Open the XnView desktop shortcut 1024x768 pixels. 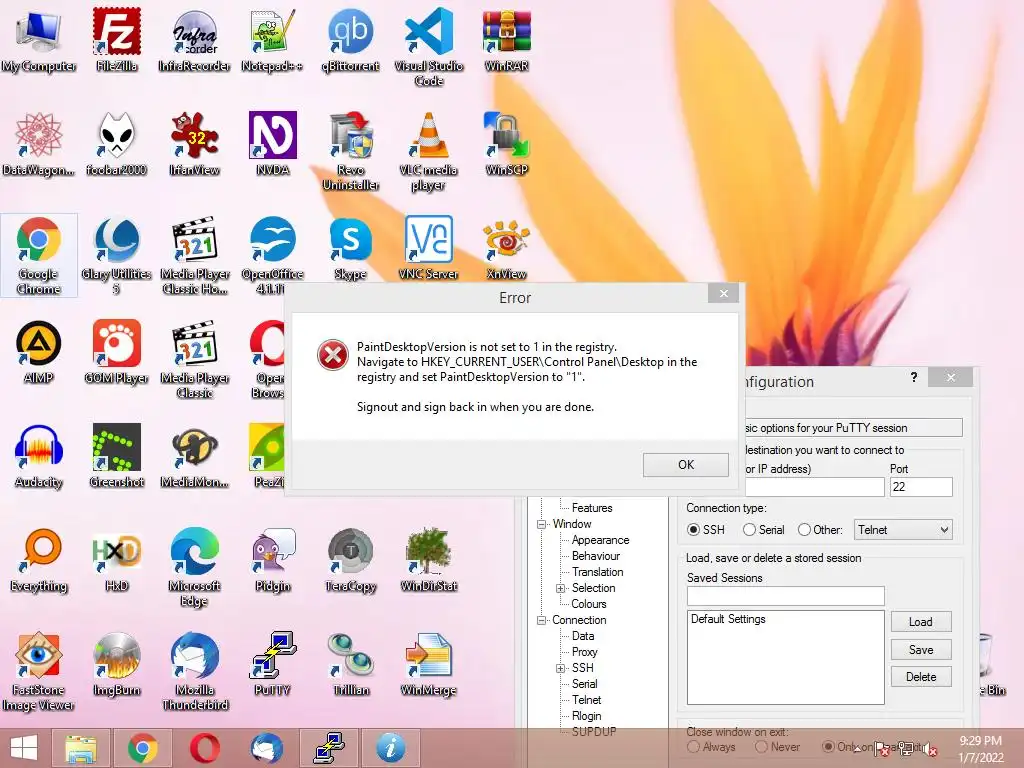pos(507,248)
